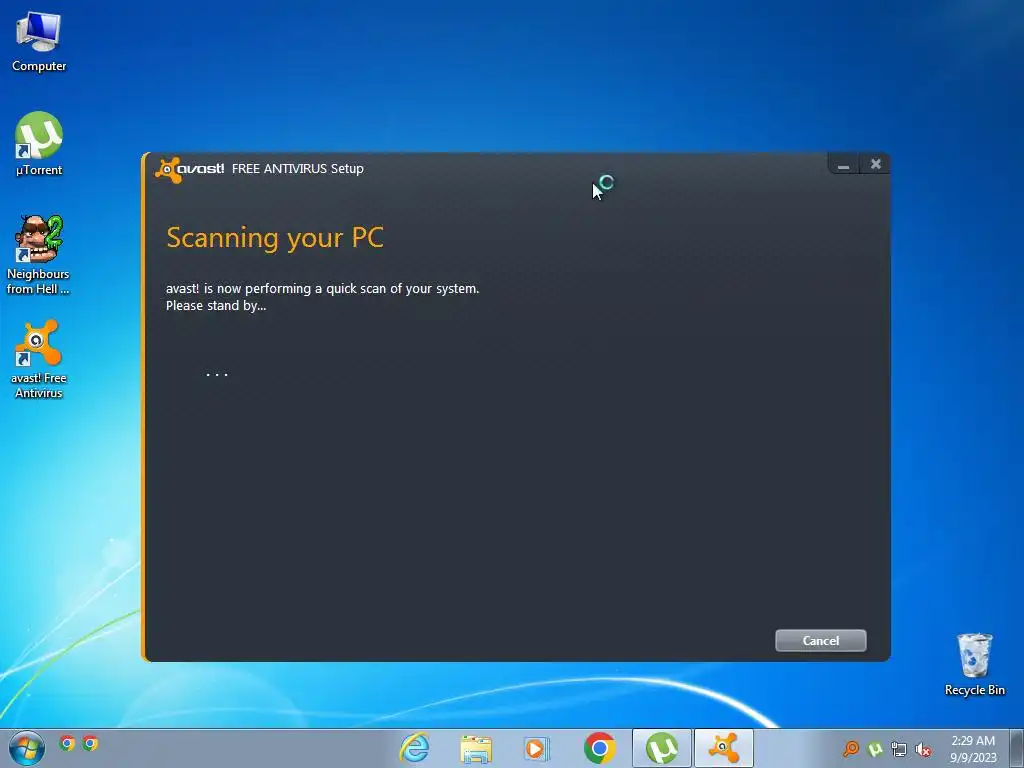Click the second Chrome quick-launch icon

click(91, 743)
